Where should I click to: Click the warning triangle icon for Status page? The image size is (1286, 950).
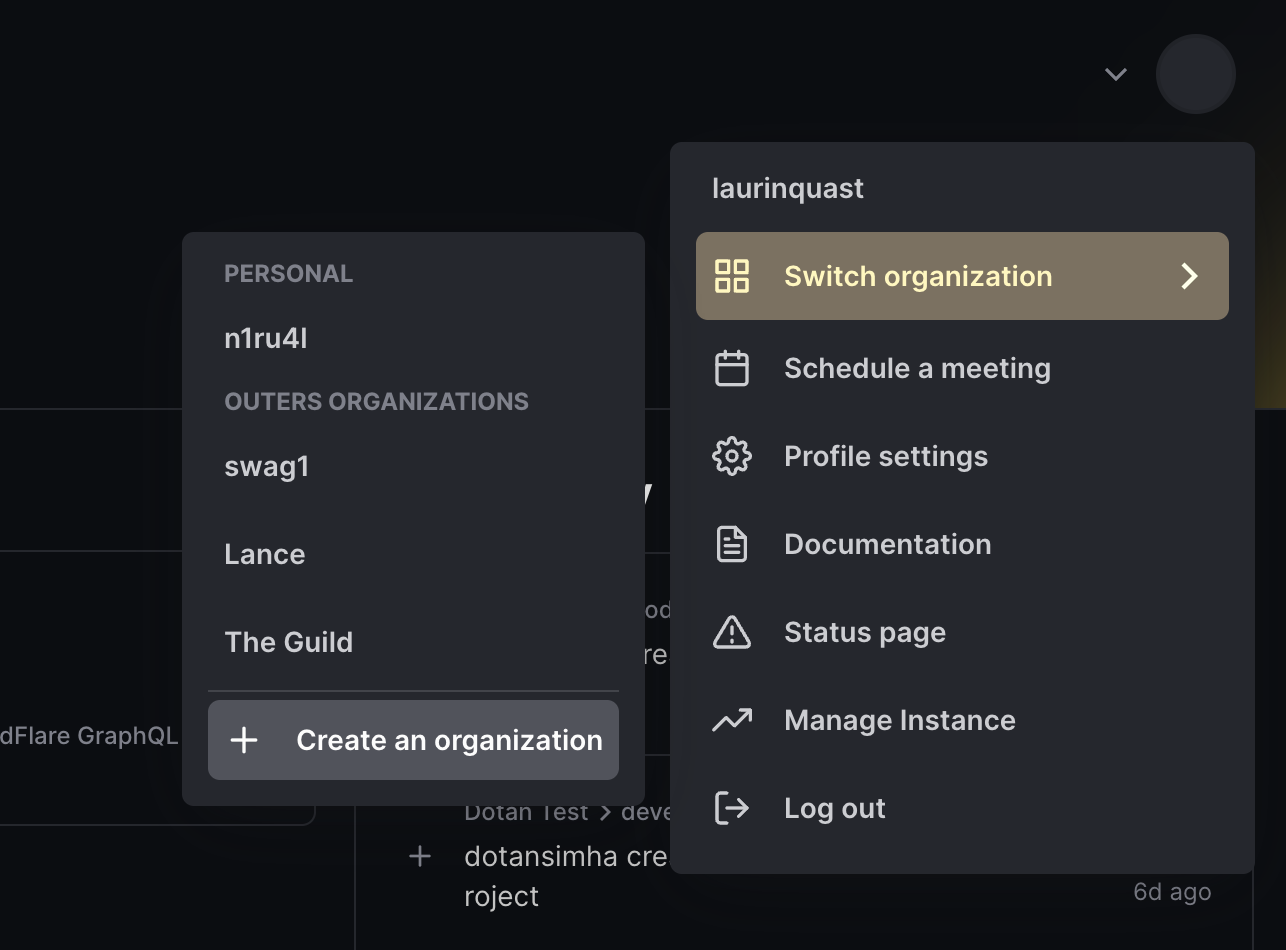tap(733, 632)
